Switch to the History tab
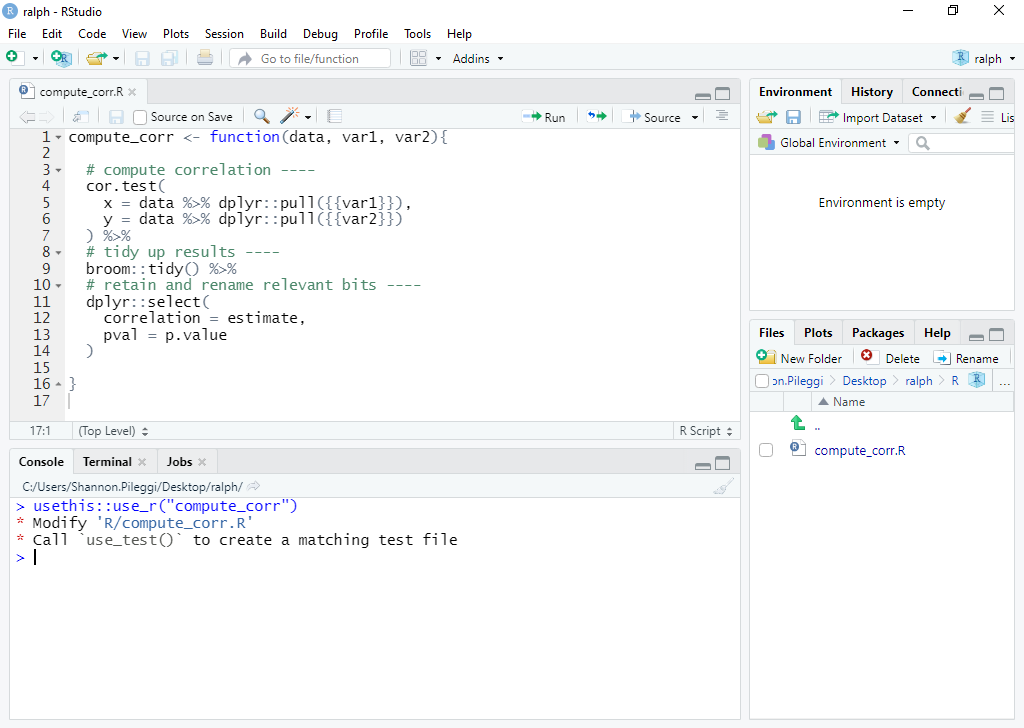This screenshot has width=1024, height=728. [x=871, y=92]
